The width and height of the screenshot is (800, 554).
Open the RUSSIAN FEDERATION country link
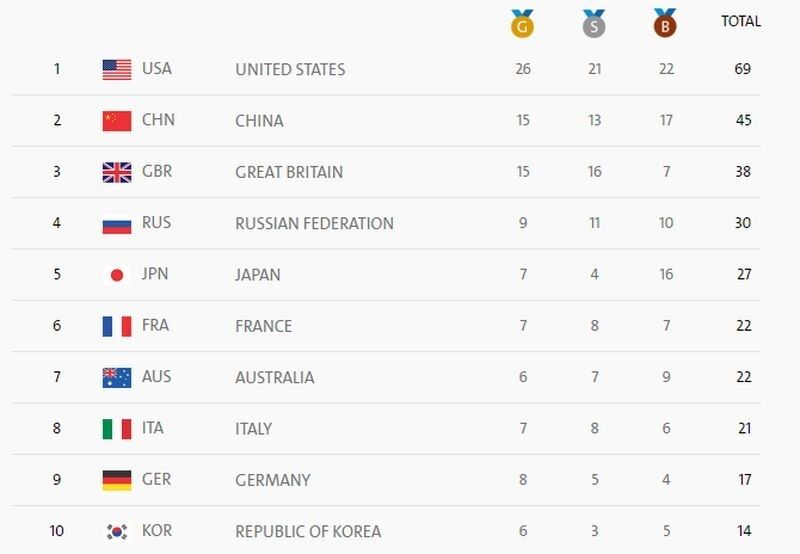pos(314,224)
